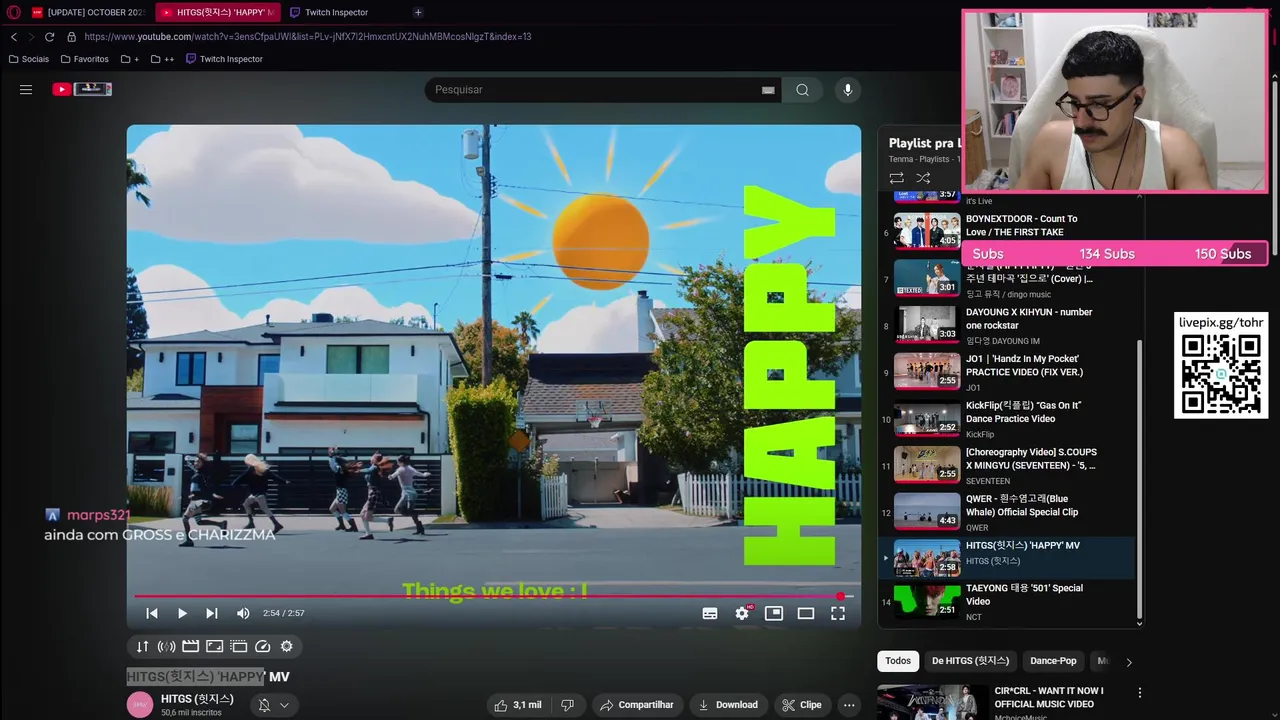Click the search magnifier button
Image resolution: width=1280 pixels, height=720 pixels.
pos(802,90)
